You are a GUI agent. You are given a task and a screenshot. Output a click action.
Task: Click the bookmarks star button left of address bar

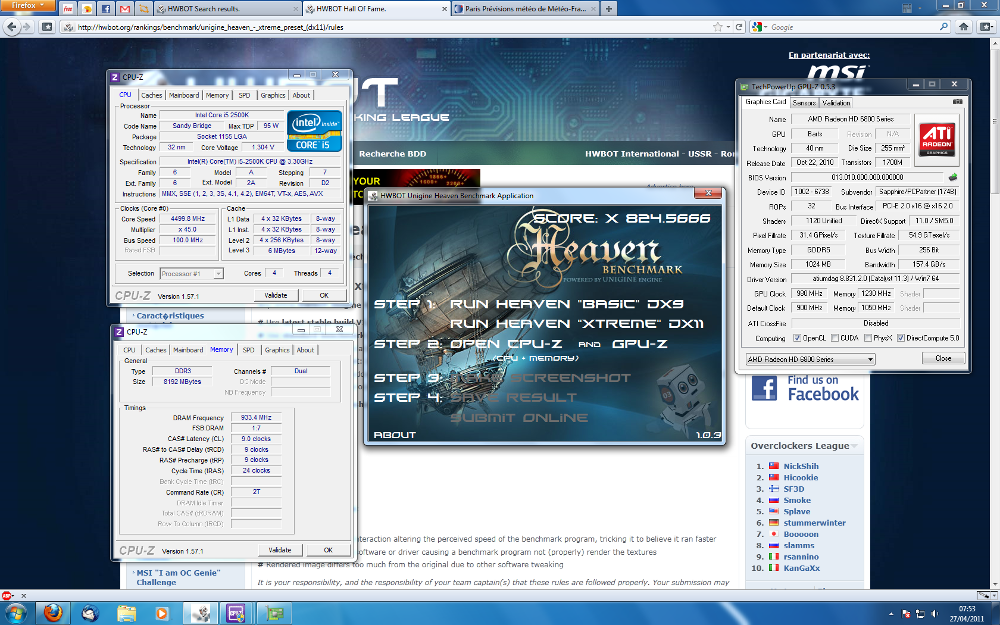pyautogui.click(x=47, y=27)
